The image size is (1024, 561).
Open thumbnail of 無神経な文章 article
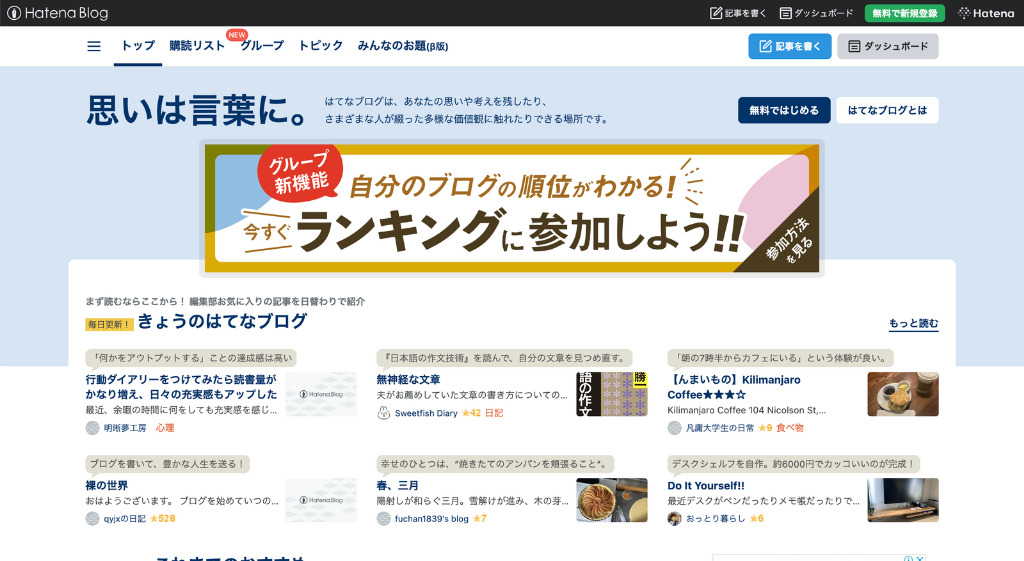[611, 394]
